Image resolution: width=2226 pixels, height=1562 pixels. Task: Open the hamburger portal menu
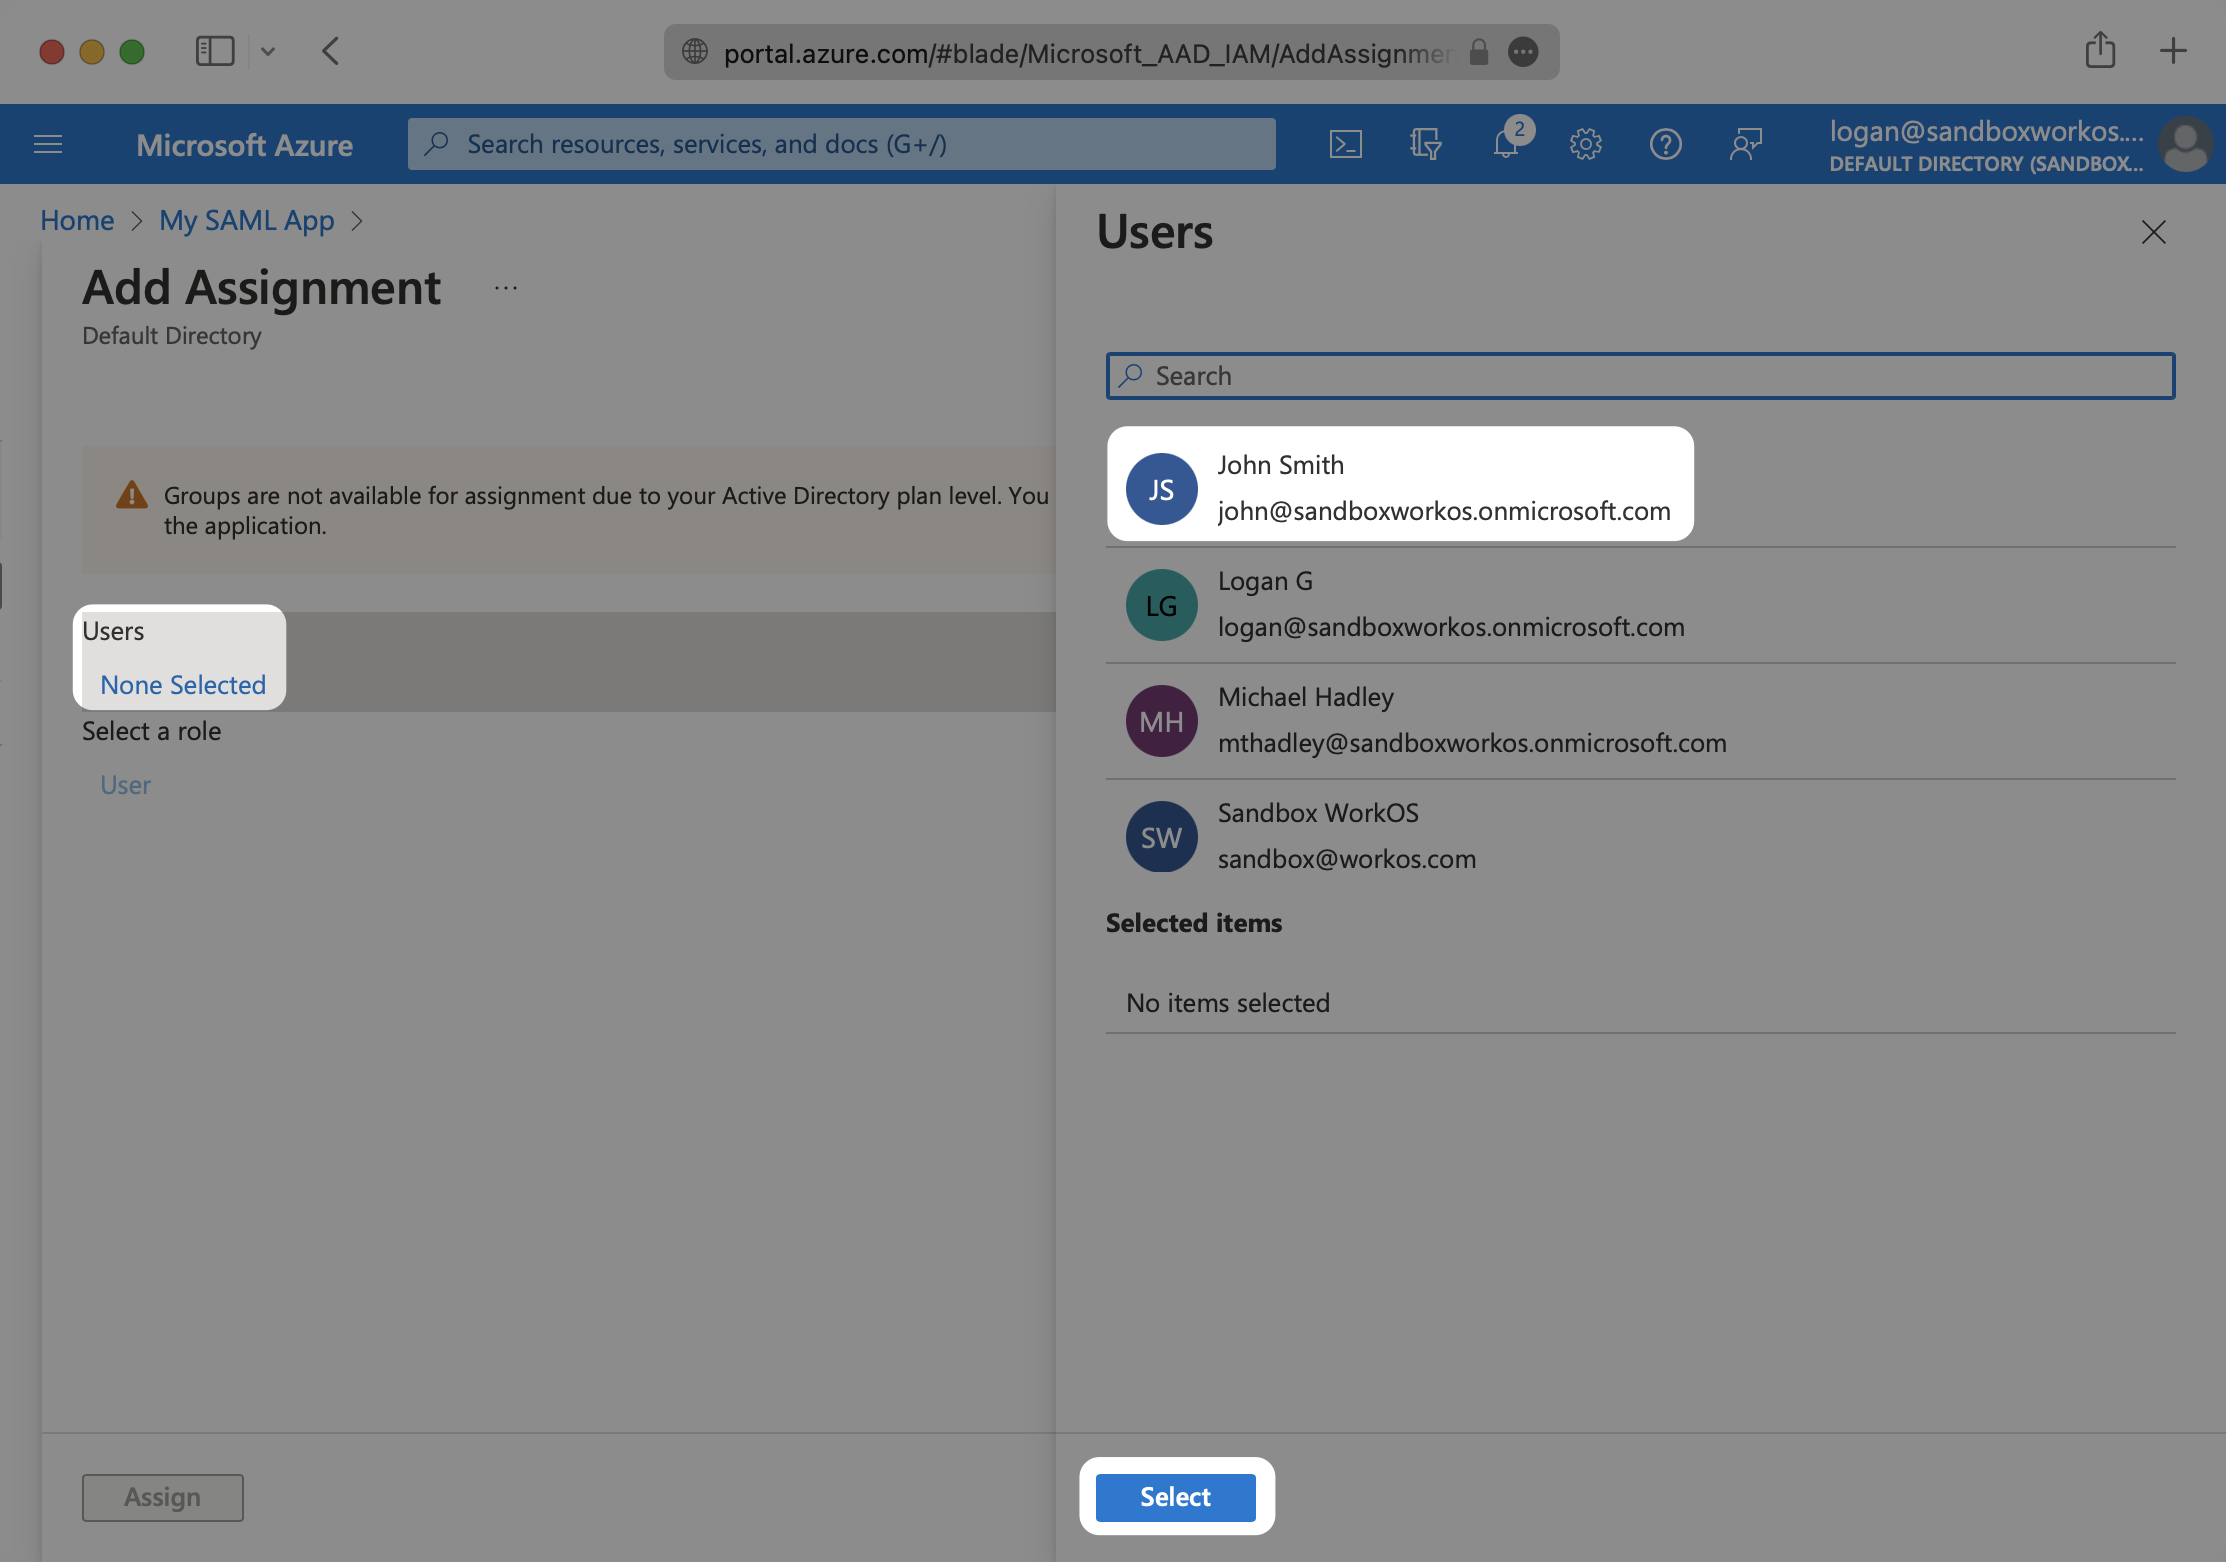tap(48, 144)
